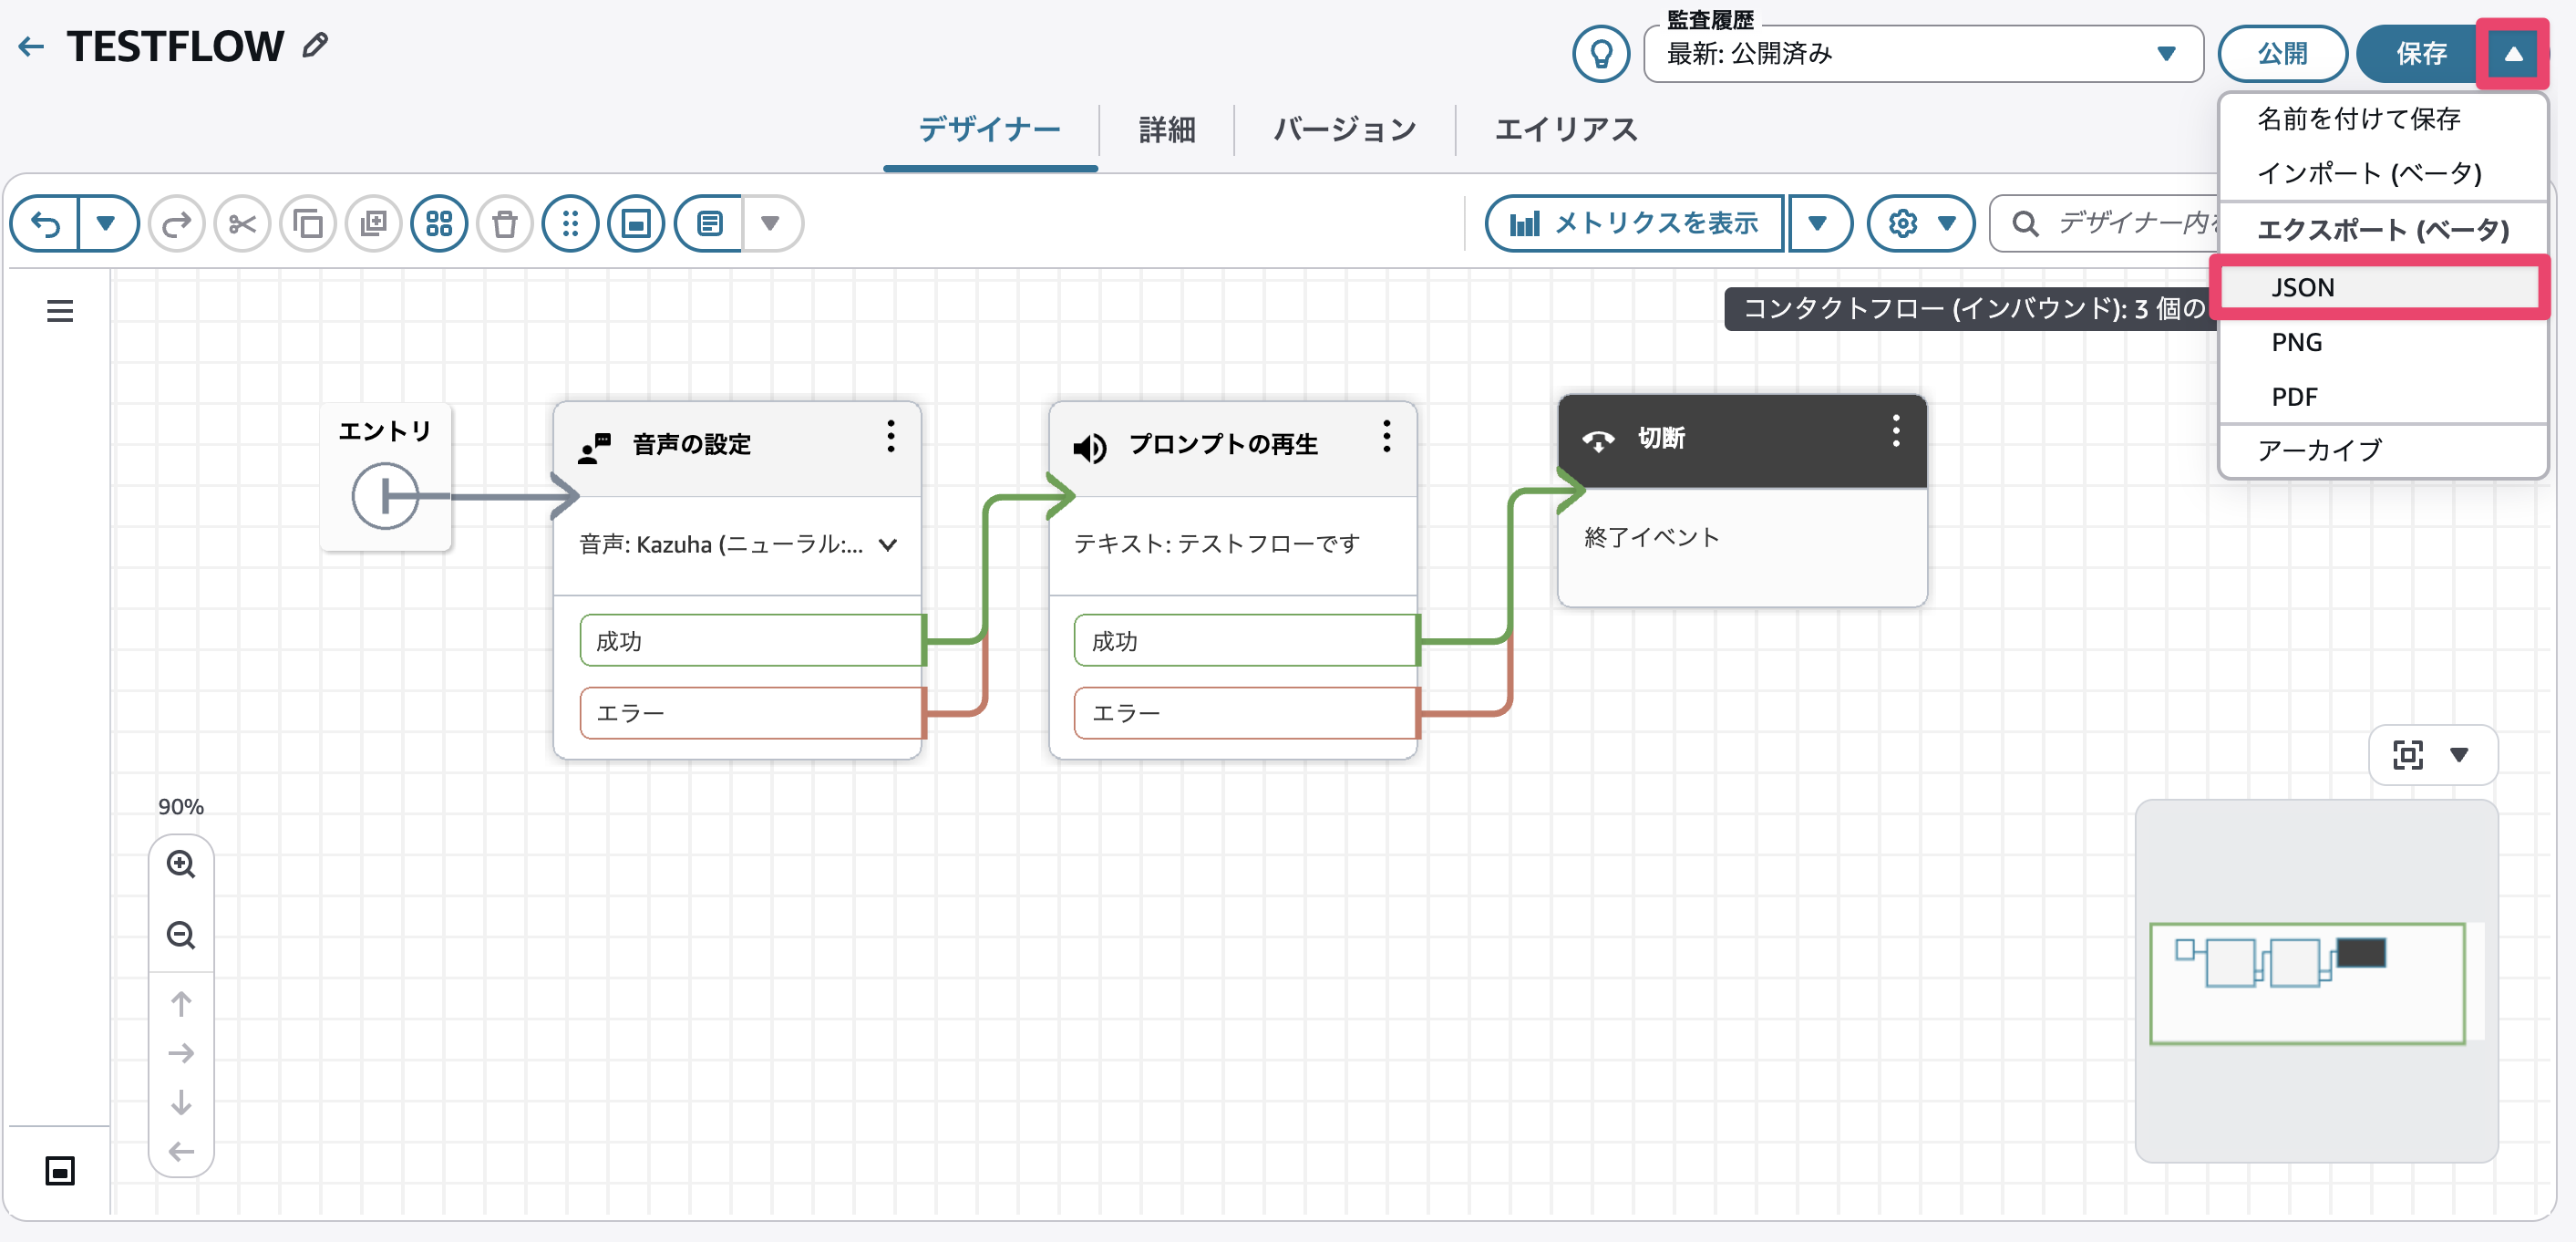Screen dimensions: 2576x1242
Task: Open the 監査履歴 version dropdown
Action: tap(1923, 54)
